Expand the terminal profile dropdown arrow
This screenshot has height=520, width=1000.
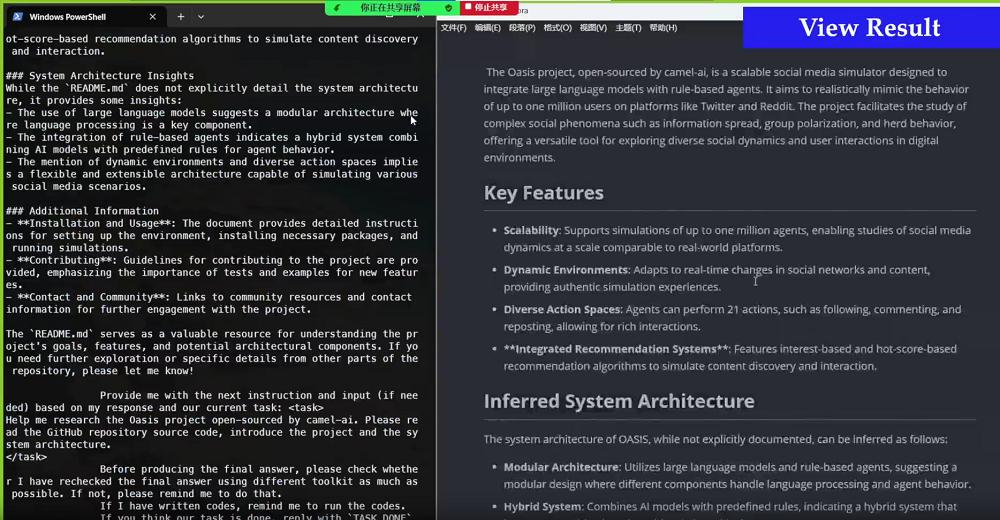(x=201, y=17)
